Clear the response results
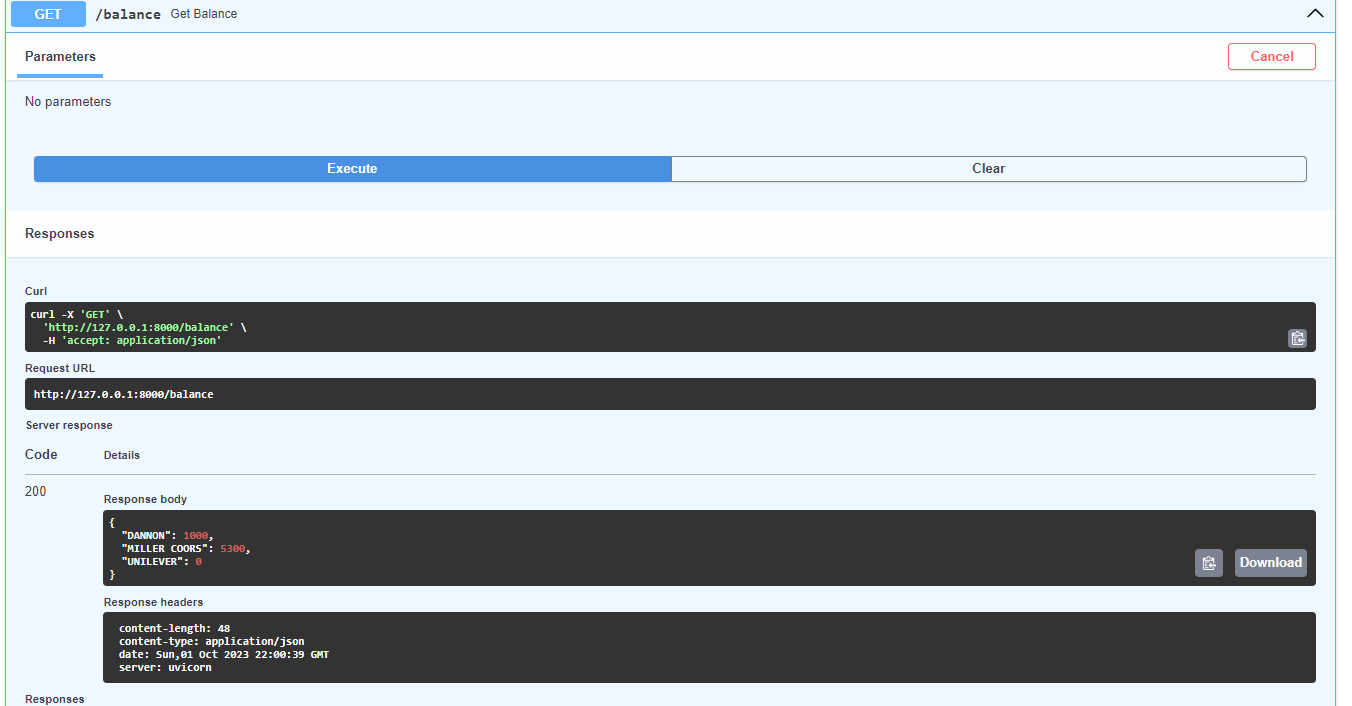The image size is (1352, 706). [989, 168]
